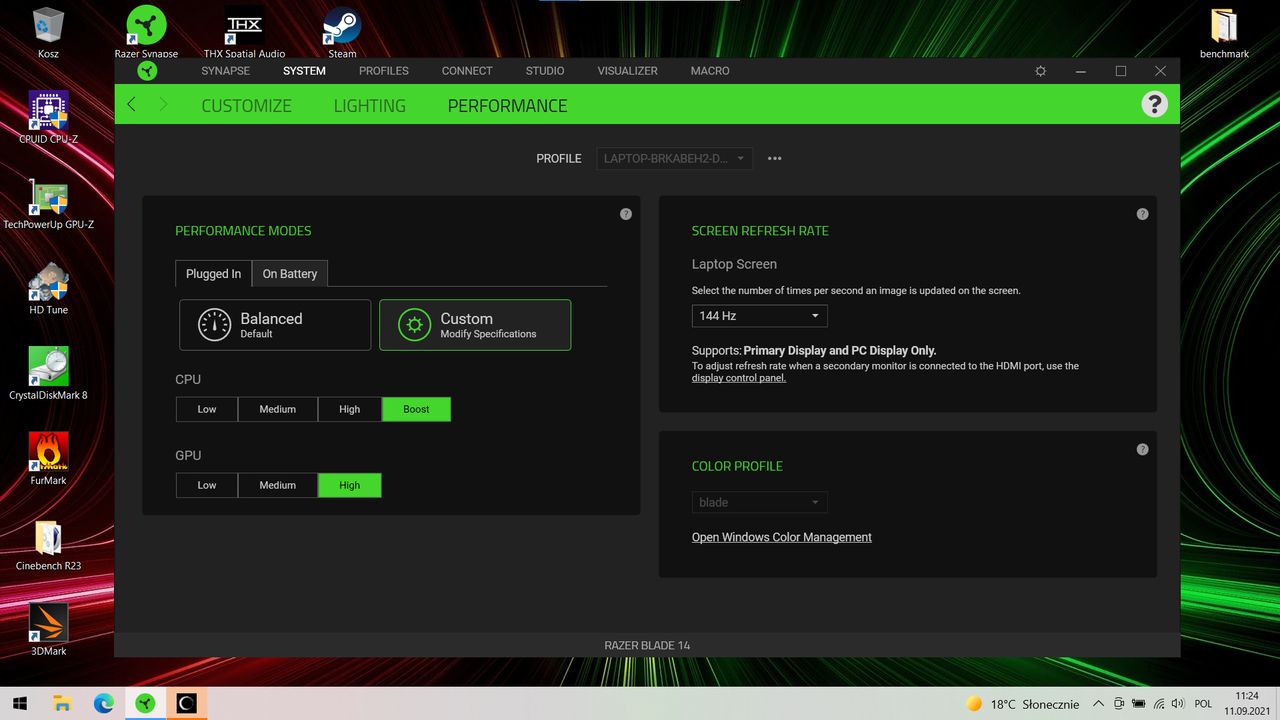1280x720 pixels.
Task: Set CPU to Low
Action: [x=207, y=409]
